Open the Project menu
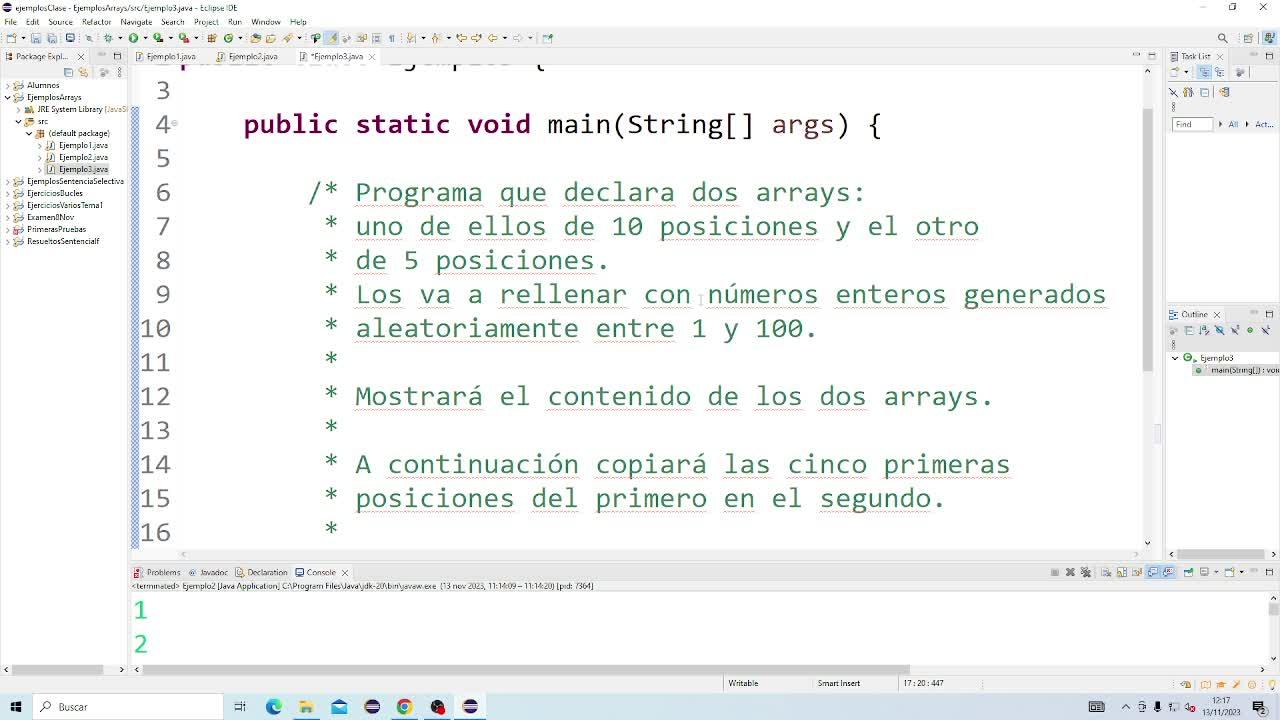 pyautogui.click(x=206, y=21)
